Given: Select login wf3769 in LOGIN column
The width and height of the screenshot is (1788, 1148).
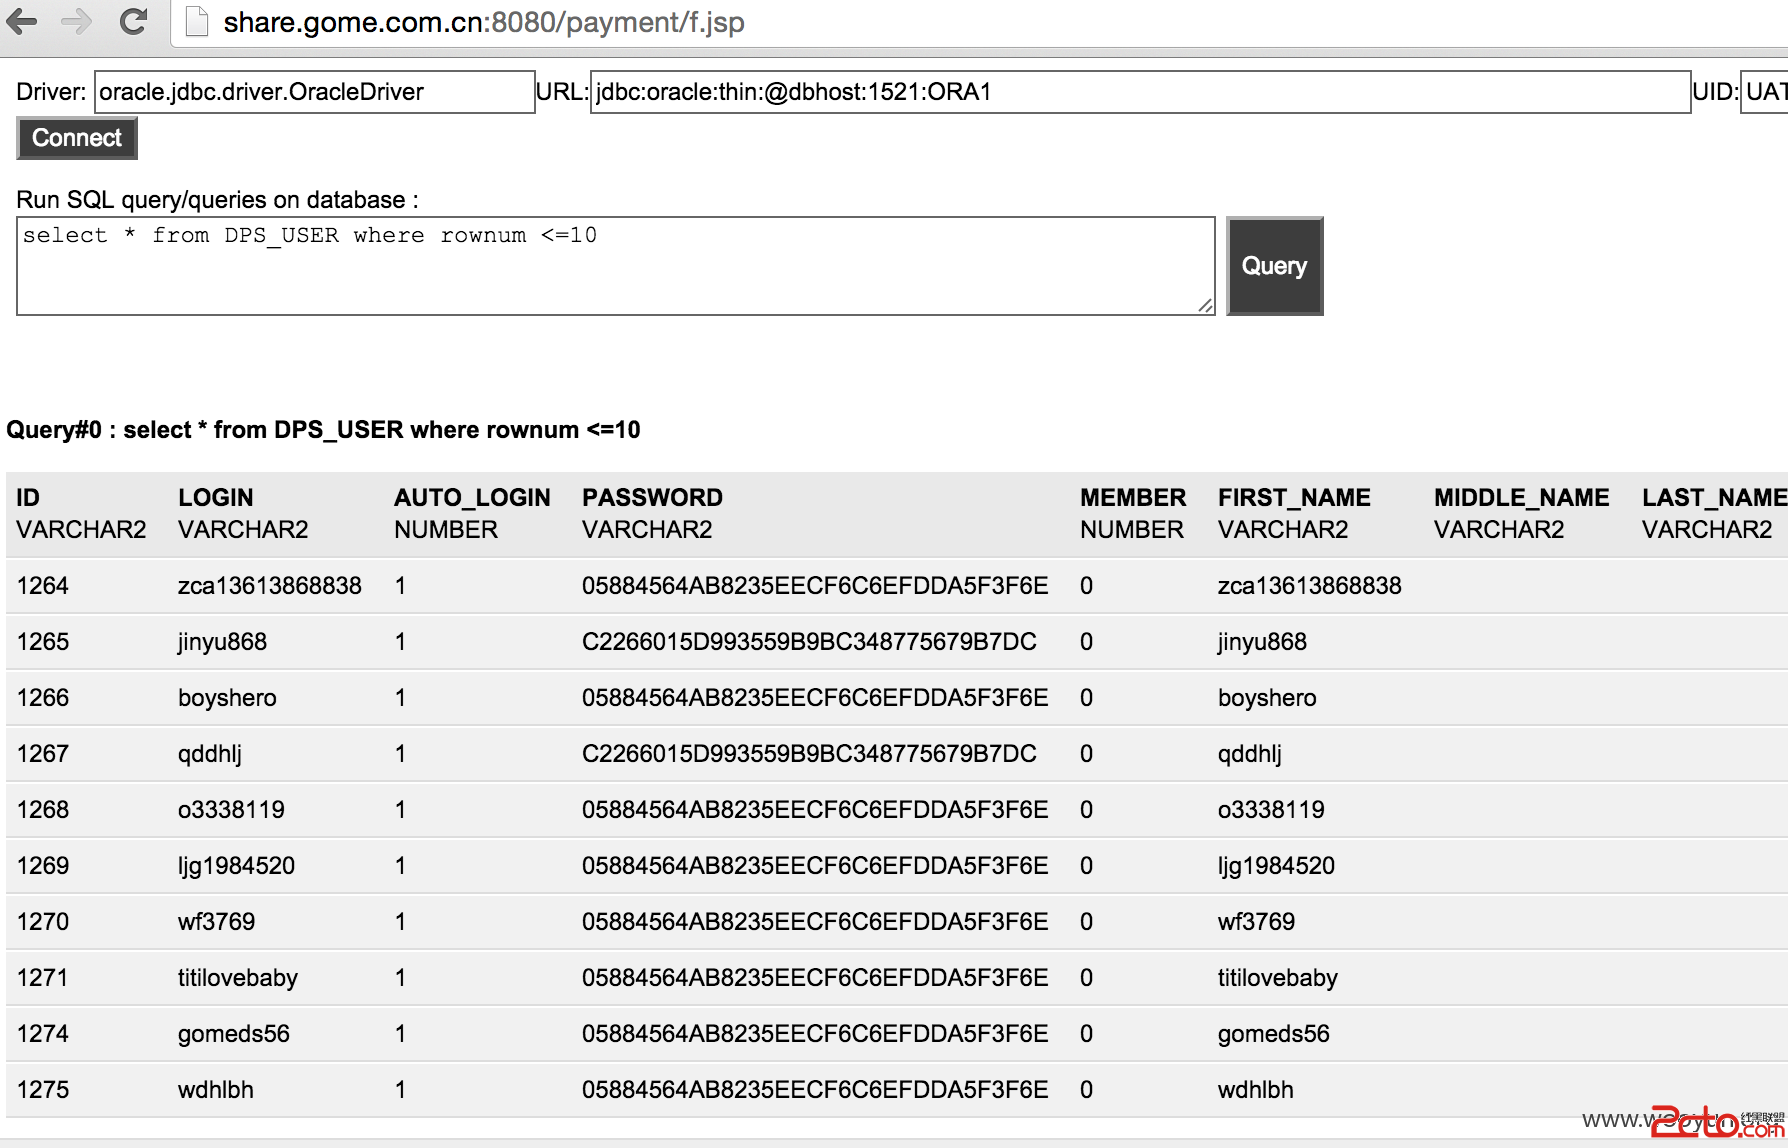Looking at the screenshot, I should coord(216,922).
